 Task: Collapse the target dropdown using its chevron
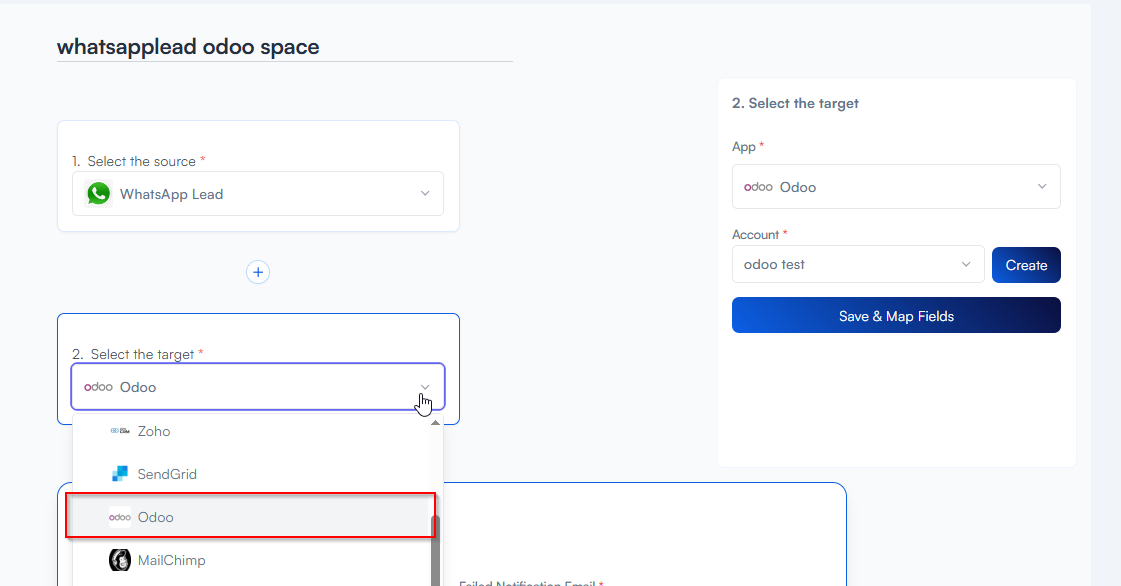pyautogui.click(x=425, y=387)
